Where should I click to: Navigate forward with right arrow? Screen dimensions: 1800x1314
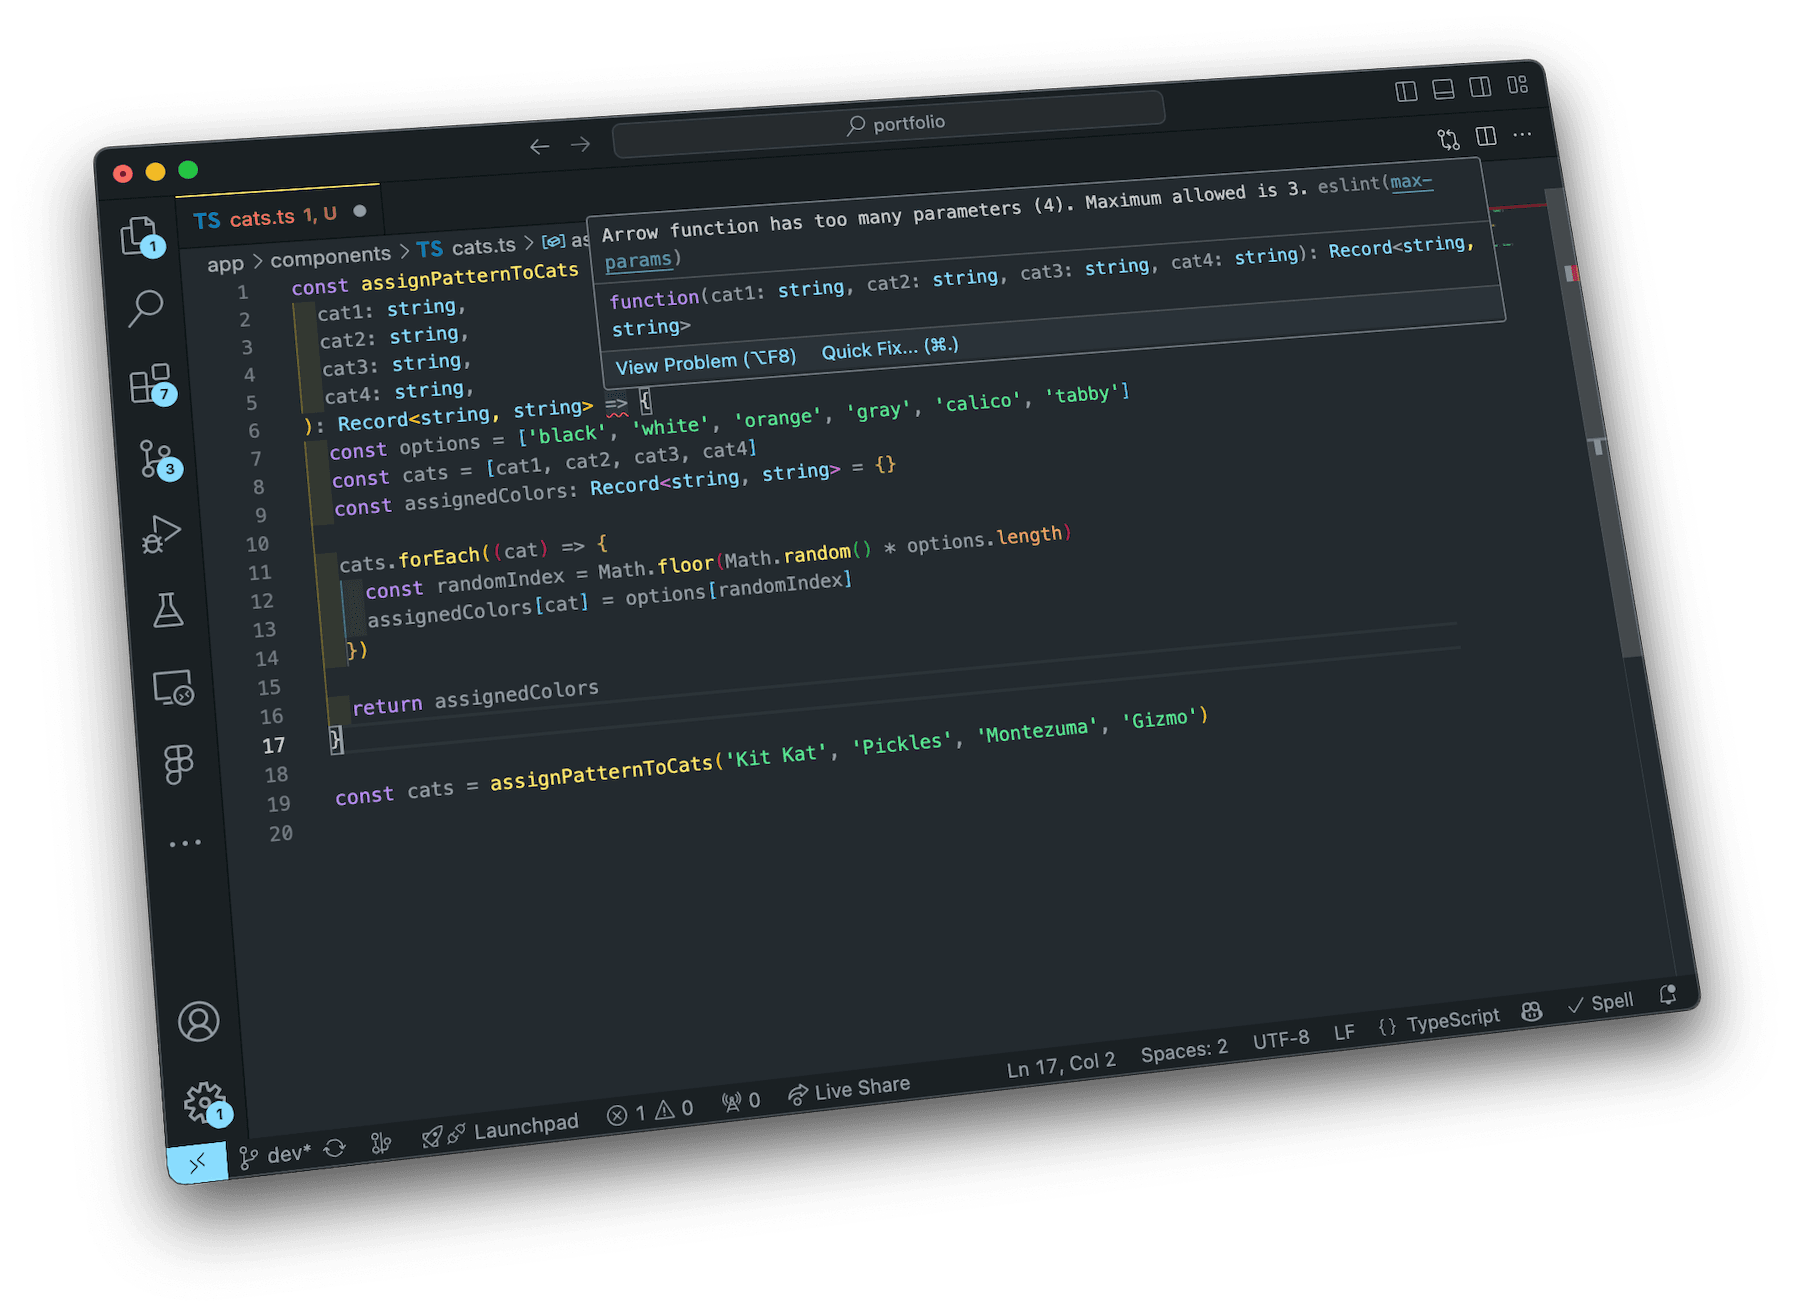coord(581,145)
